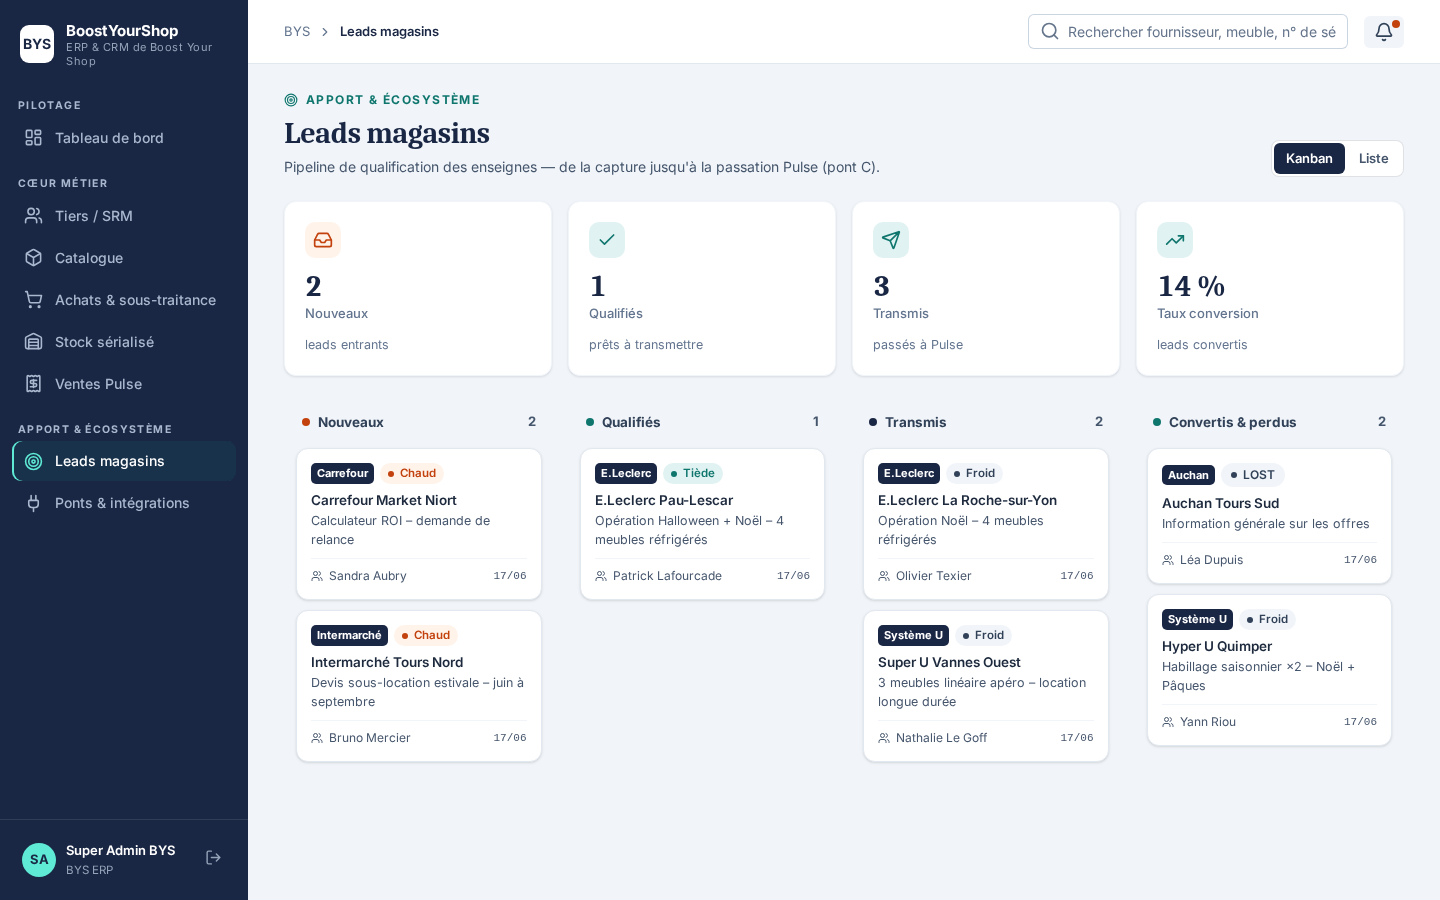The height and width of the screenshot is (900, 1440).
Task: Click Super Admin BYS user name
Action: coord(121,850)
